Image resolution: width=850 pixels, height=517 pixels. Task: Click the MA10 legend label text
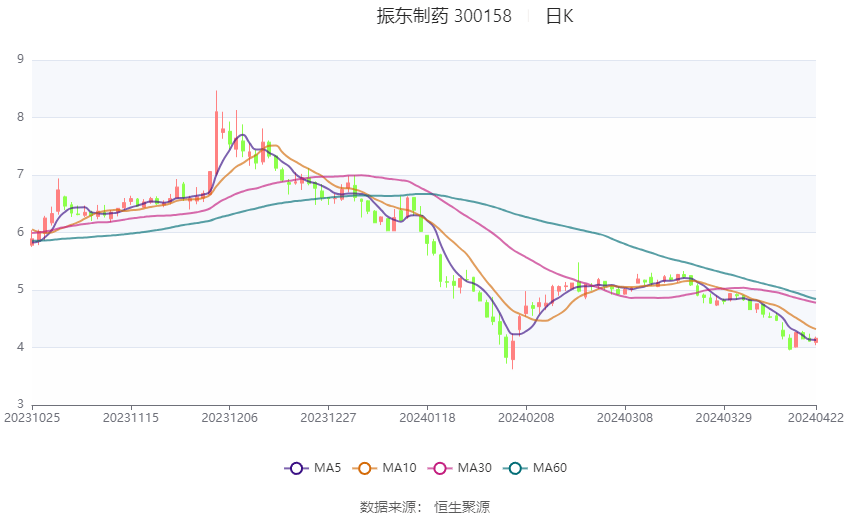pyautogui.click(x=399, y=468)
